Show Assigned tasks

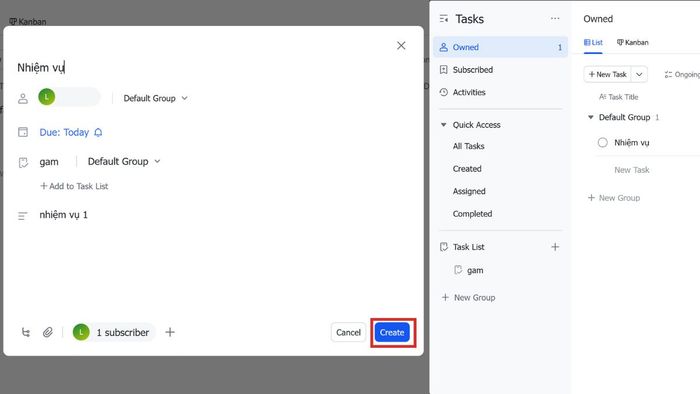469,191
